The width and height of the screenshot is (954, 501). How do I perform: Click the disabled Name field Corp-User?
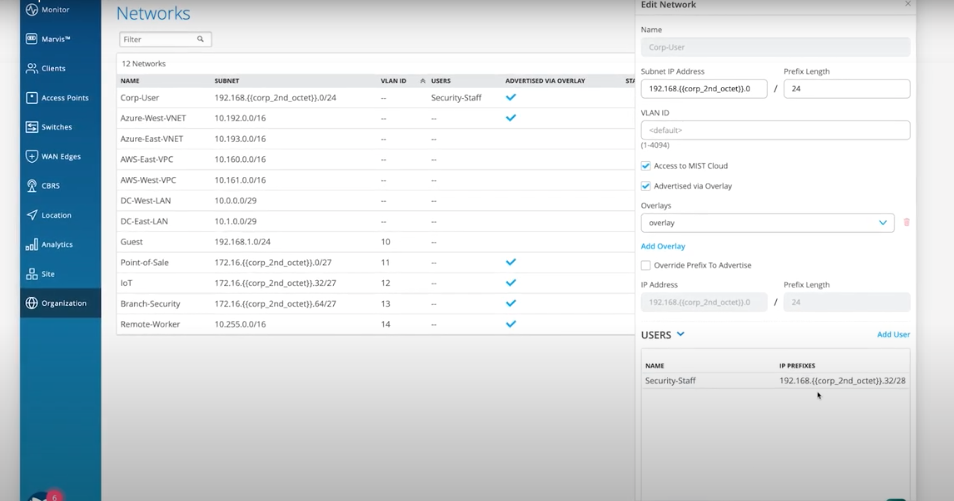point(775,47)
